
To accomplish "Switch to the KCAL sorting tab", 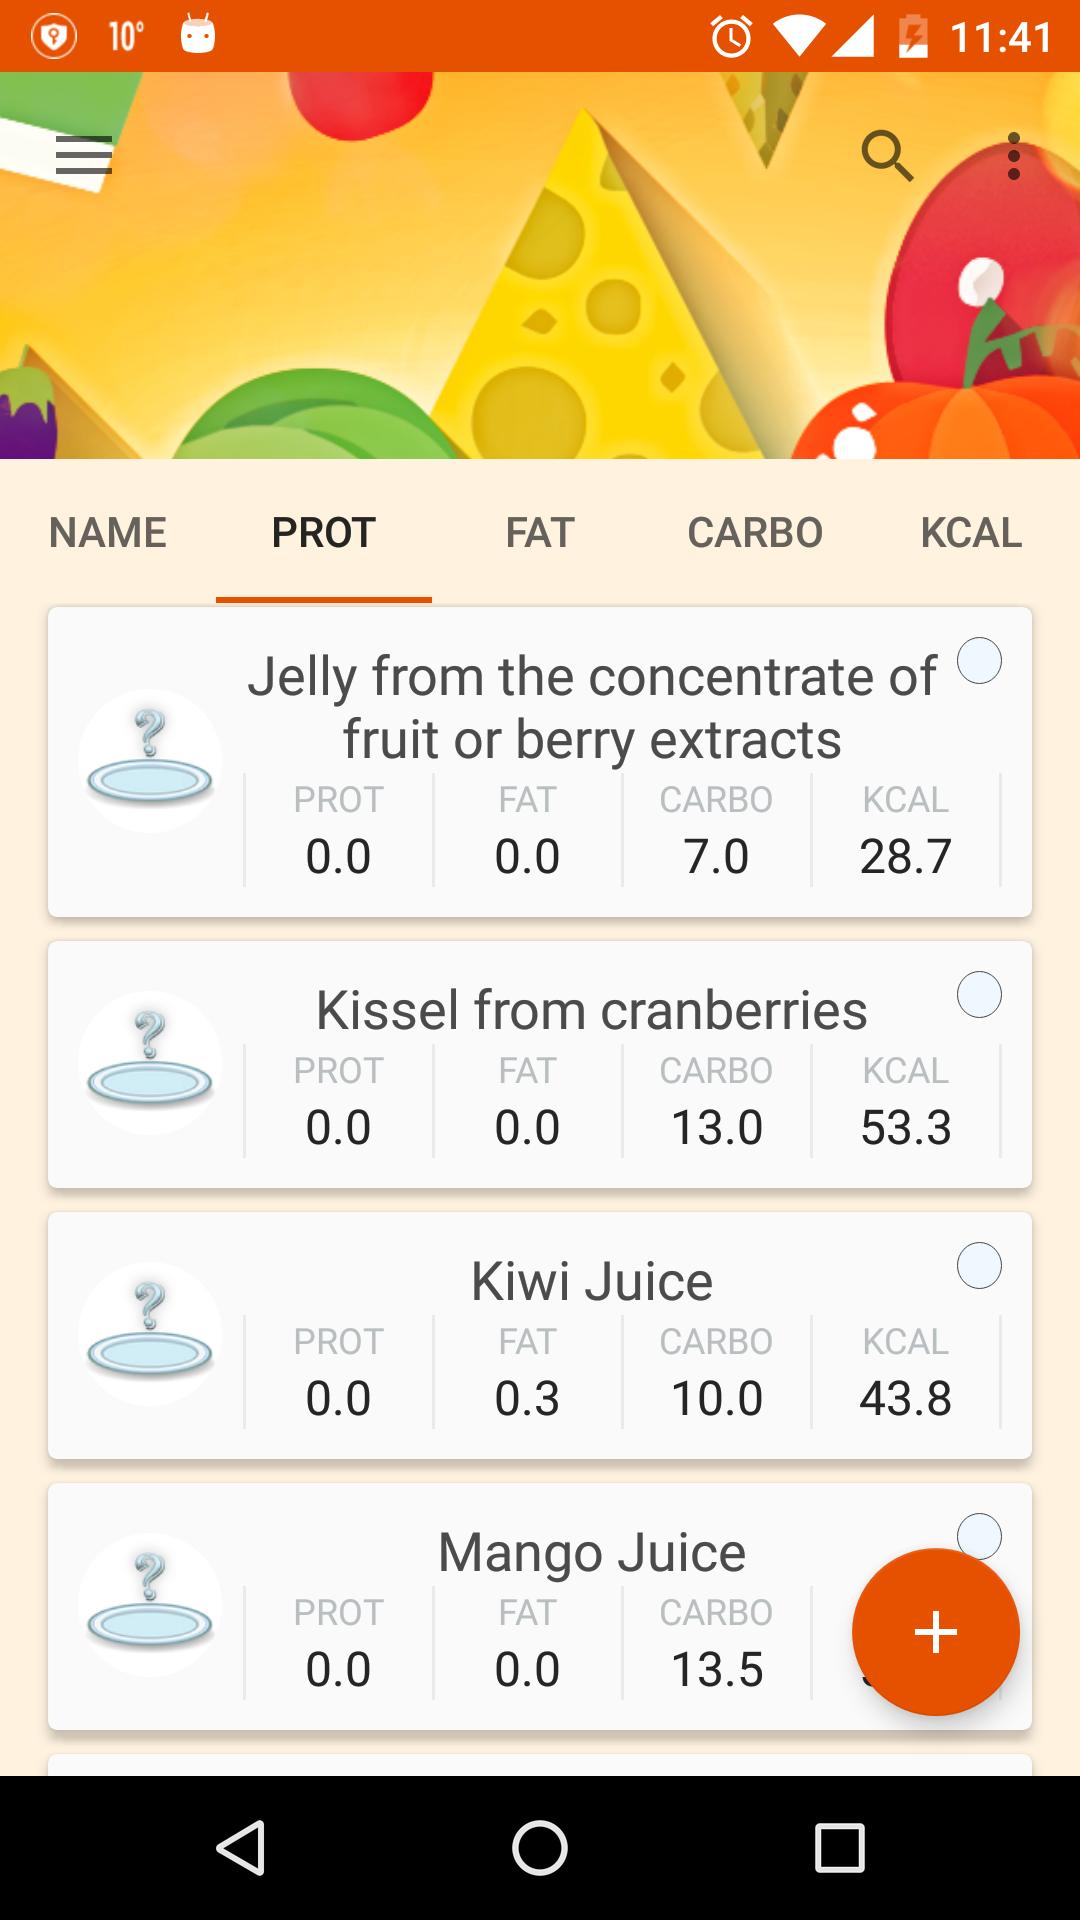I will point(971,533).
